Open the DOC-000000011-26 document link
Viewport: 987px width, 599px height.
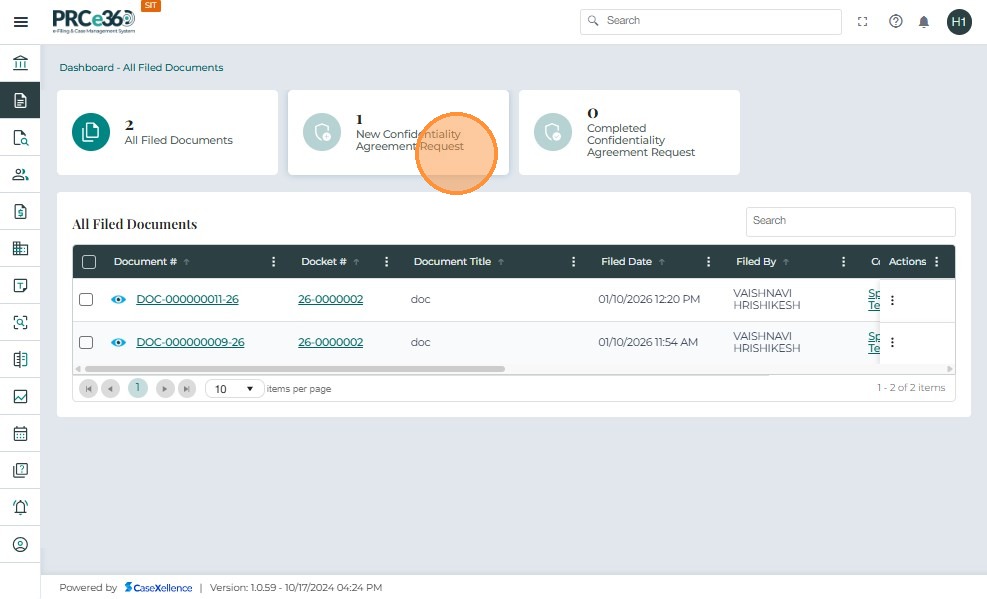pos(188,300)
